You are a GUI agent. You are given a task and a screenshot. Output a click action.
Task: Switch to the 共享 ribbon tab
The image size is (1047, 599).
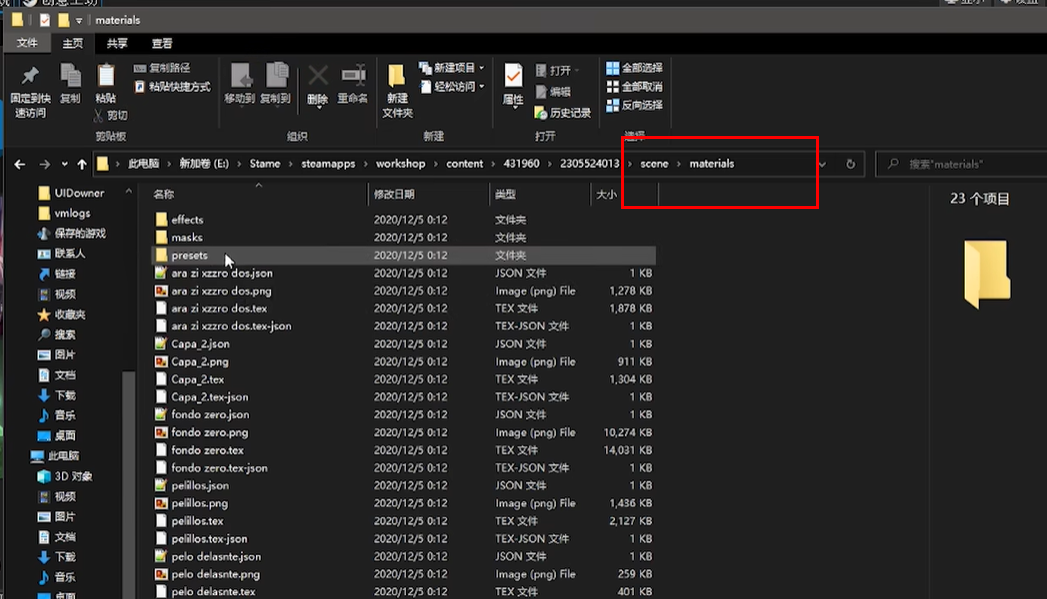[x=117, y=44]
